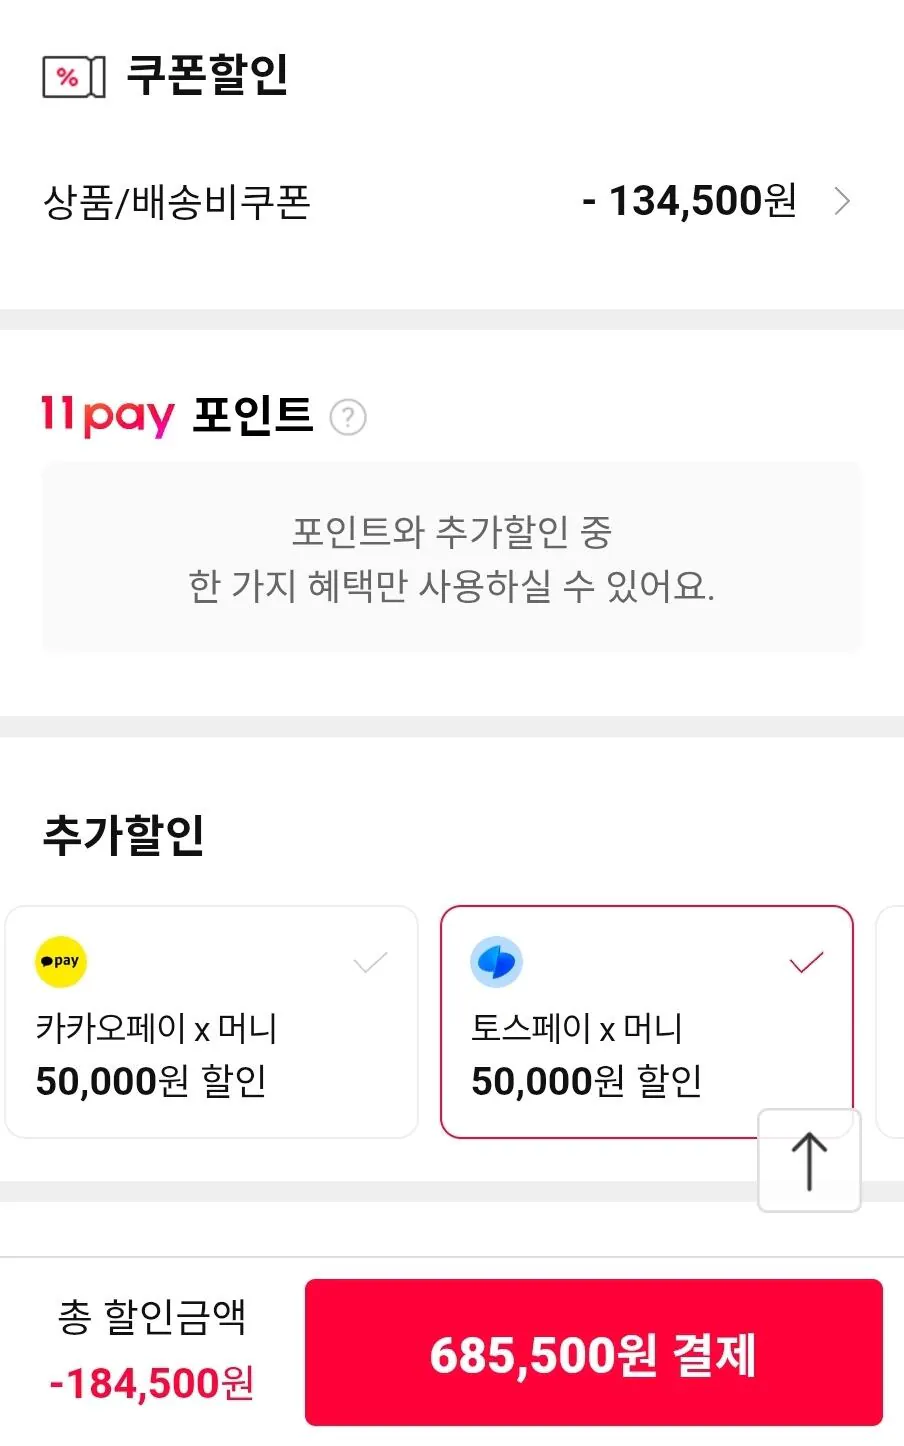Click the 11pay logo

[x=107, y=415]
